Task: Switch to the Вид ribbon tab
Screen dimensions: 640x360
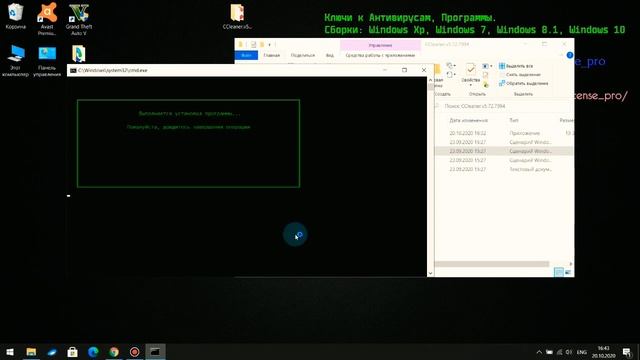Action: (x=329, y=55)
